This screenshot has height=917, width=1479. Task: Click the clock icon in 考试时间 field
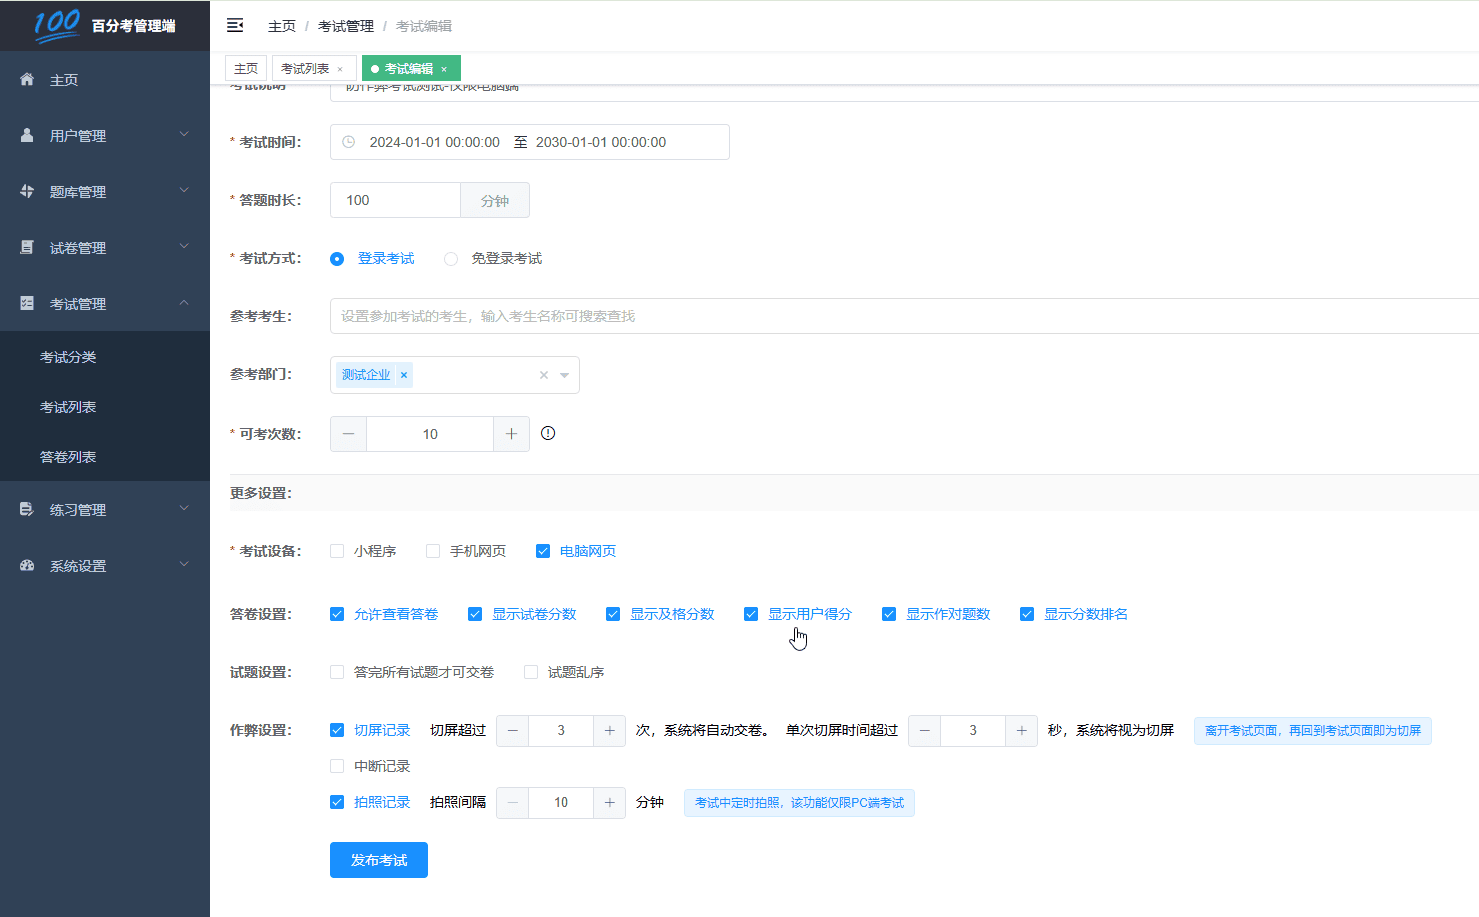pyautogui.click(x=347, y=142)
